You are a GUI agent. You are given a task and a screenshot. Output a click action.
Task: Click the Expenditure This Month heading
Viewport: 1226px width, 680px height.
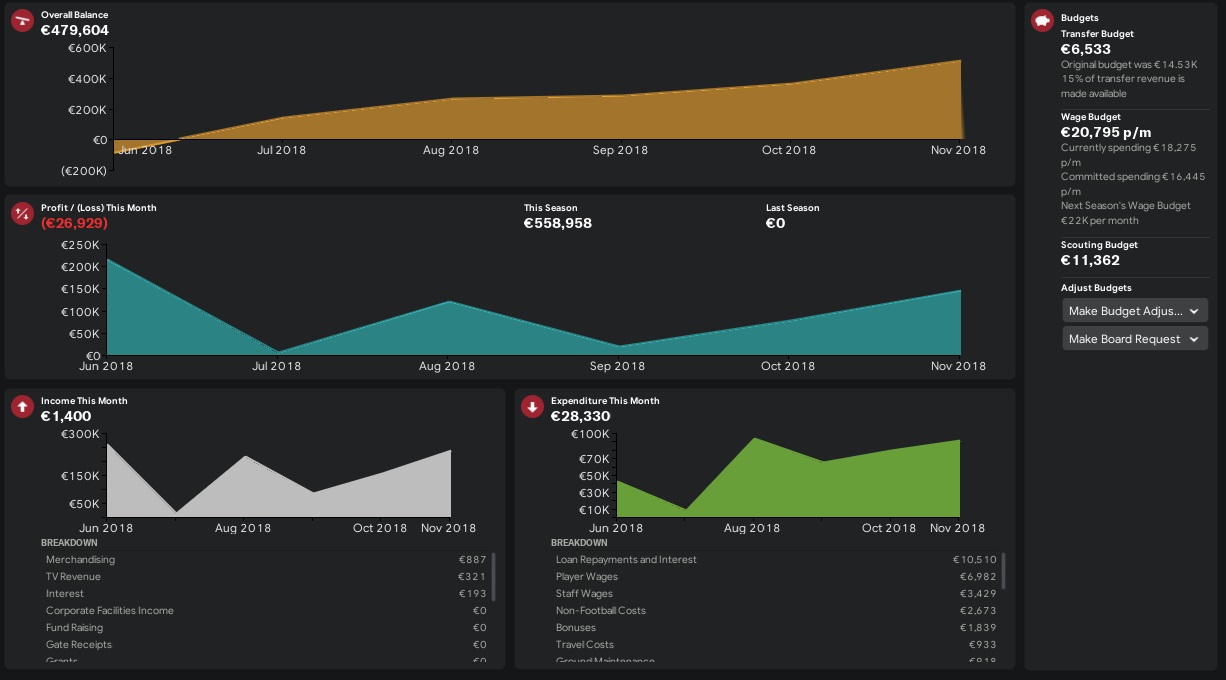click(605, 401)
